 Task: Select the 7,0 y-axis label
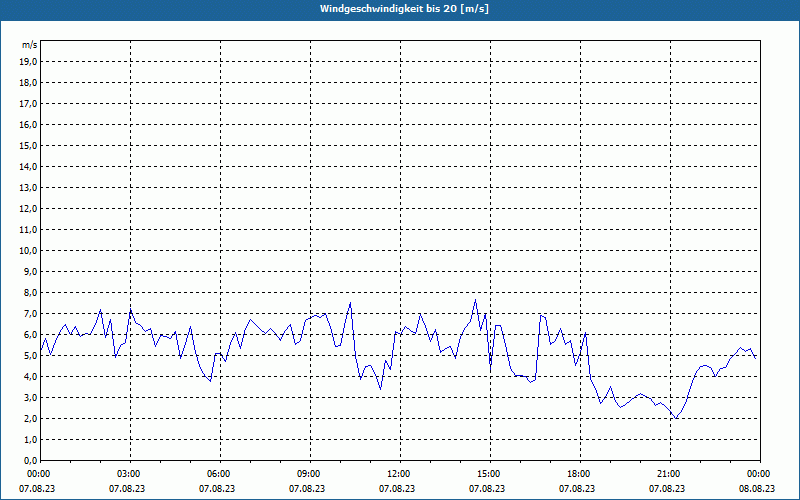coord(31,314)
